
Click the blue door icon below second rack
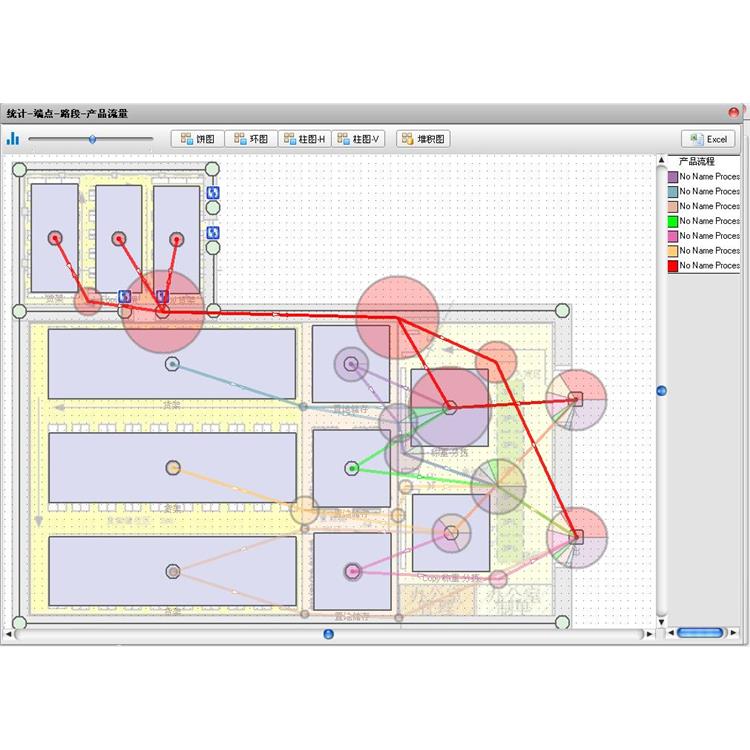coord(124,297)
